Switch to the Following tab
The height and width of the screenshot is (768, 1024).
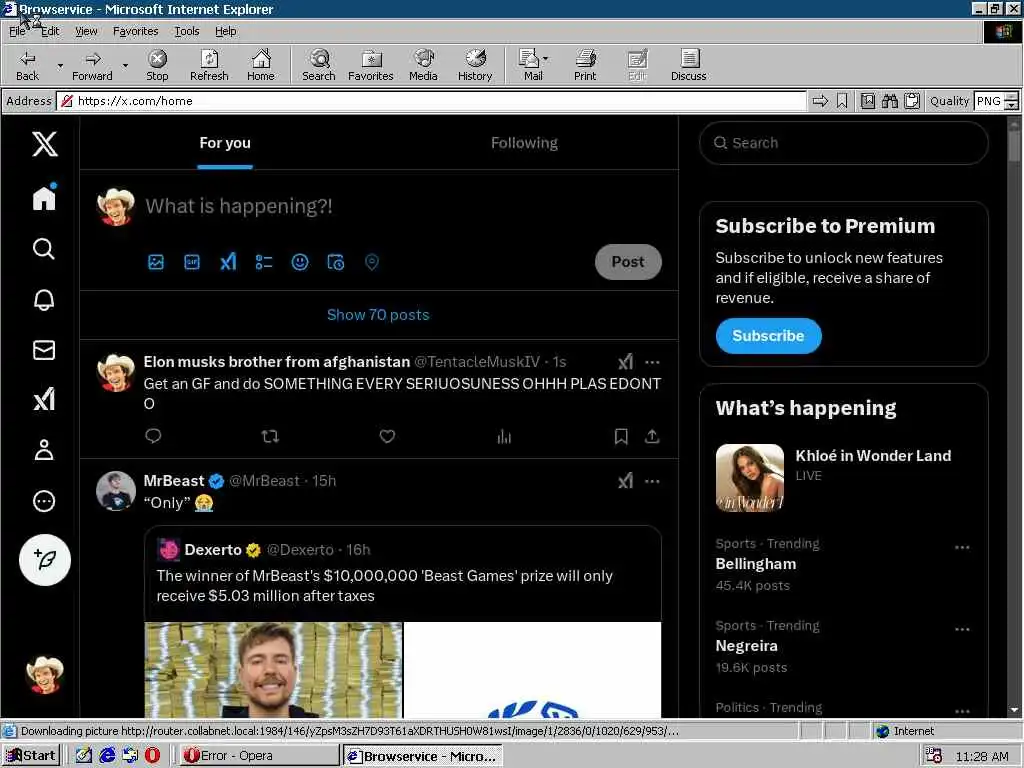click(524, 143)
